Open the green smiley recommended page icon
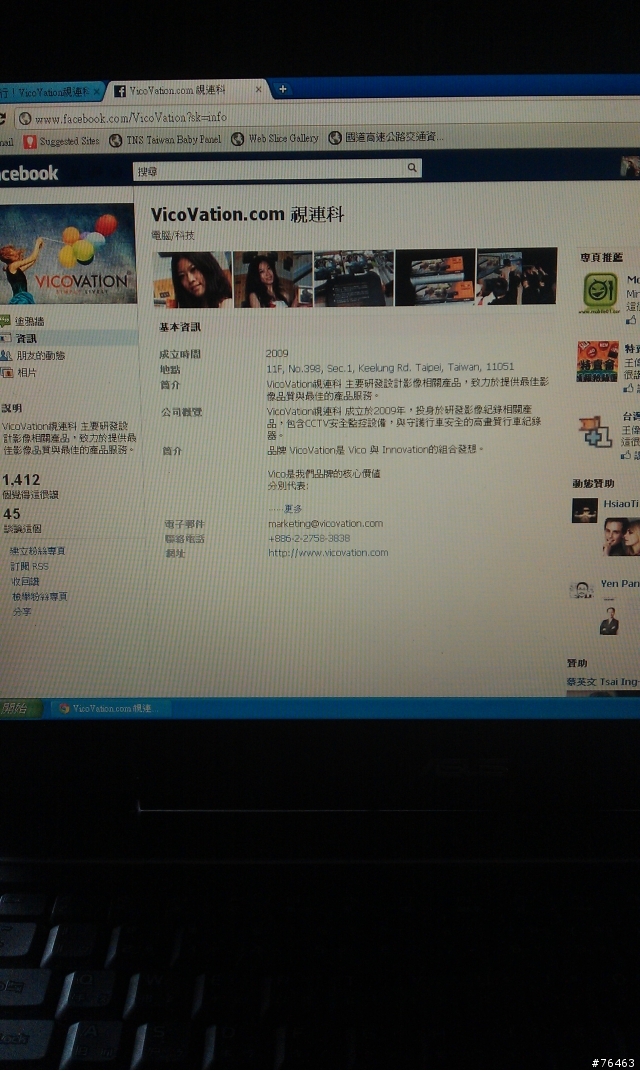 (600, 292)
